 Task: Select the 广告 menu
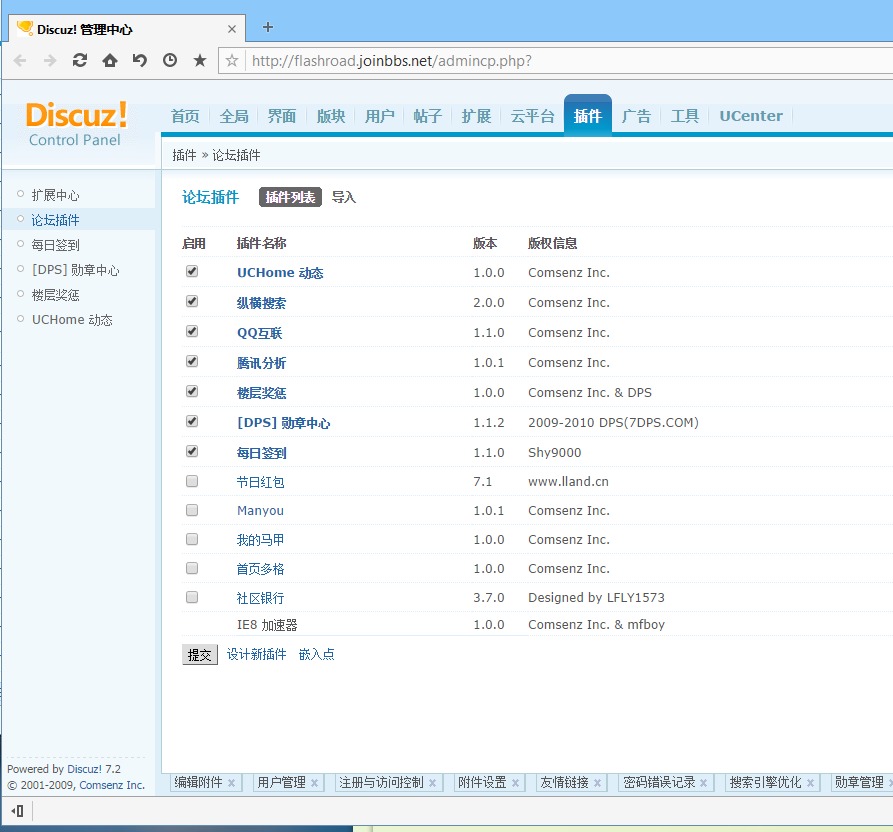tap(636, 116)
